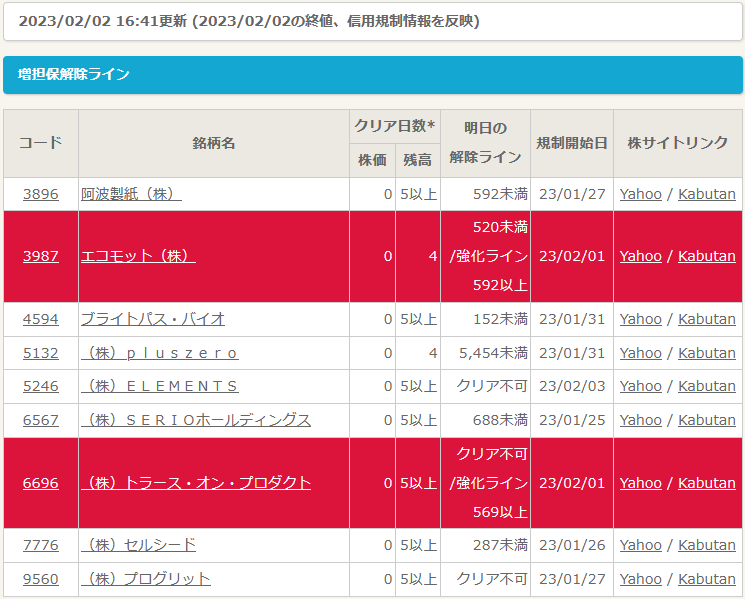
Task: Open Kabutan link for SERIO Holdings
Action: pos(706,420)
